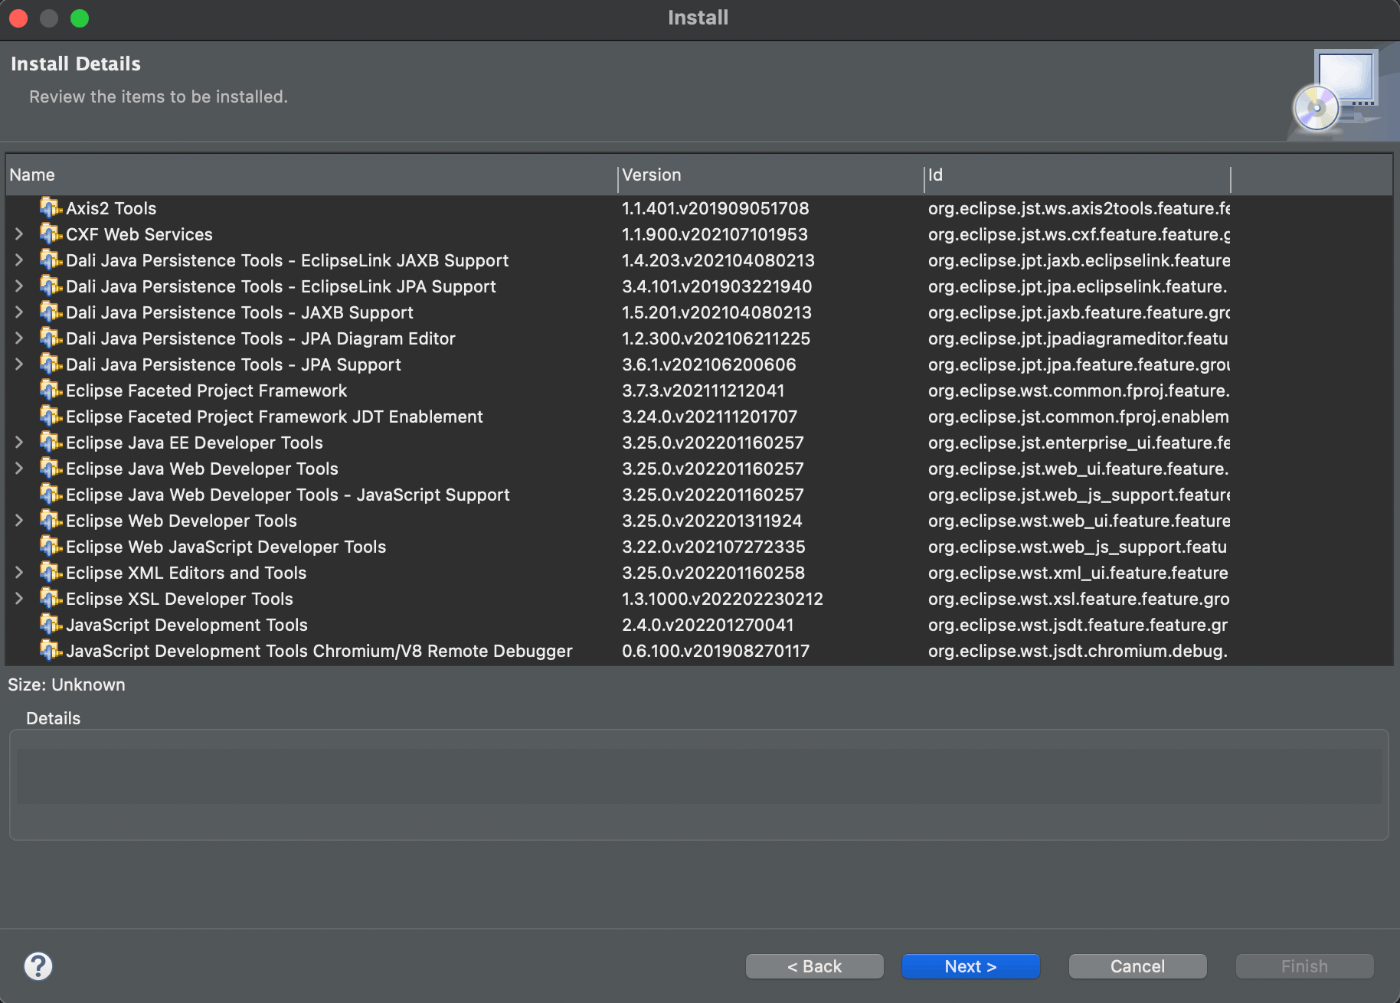Click version 1.4.203.v202104080213
Viewport: 1400px width, 1003px height.
718,260
